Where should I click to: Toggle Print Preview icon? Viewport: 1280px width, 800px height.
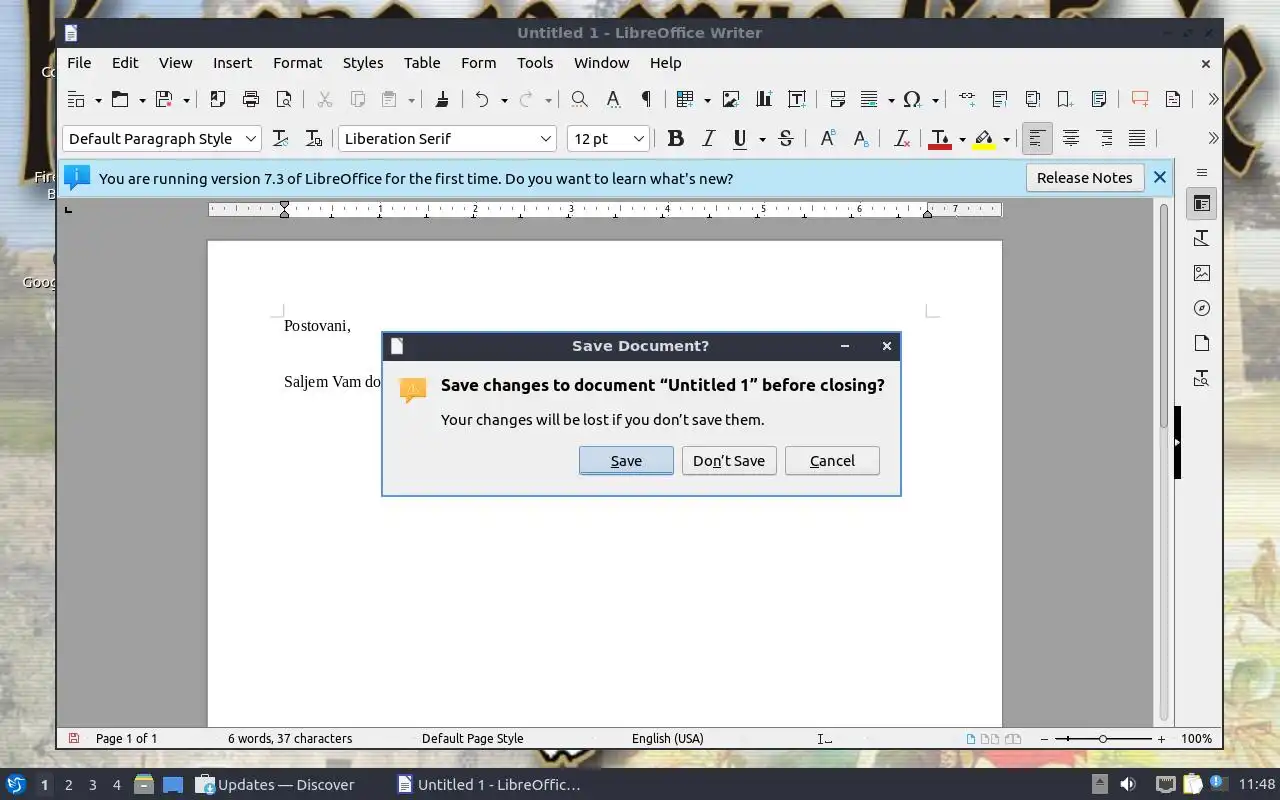coord(284,99)
